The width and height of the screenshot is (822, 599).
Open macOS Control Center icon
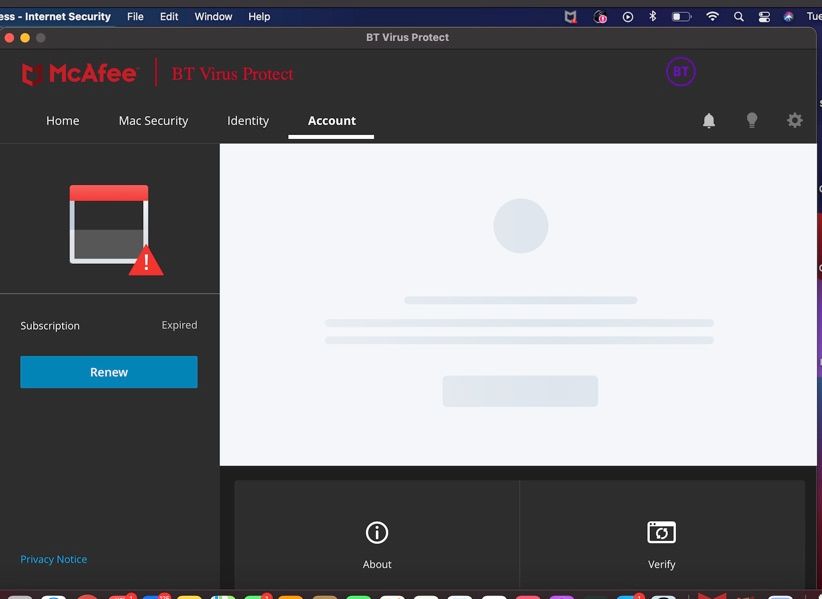[x=764, y=17]
